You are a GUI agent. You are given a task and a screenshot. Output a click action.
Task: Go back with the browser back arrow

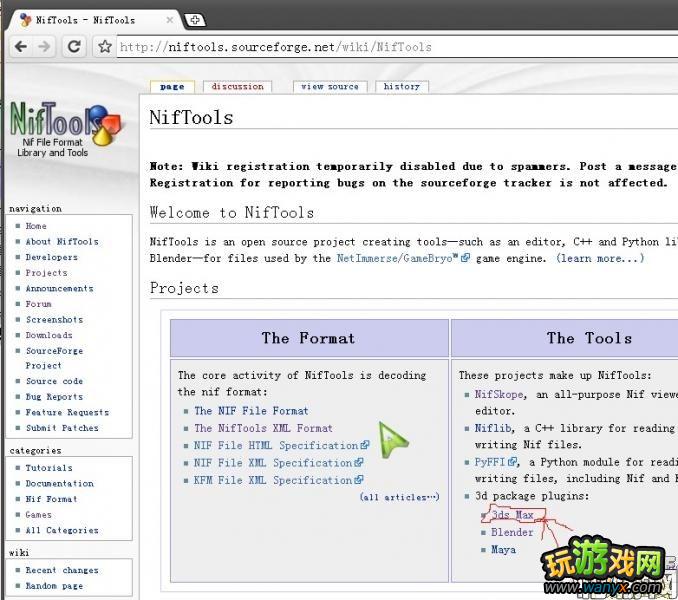pos(21,46)
